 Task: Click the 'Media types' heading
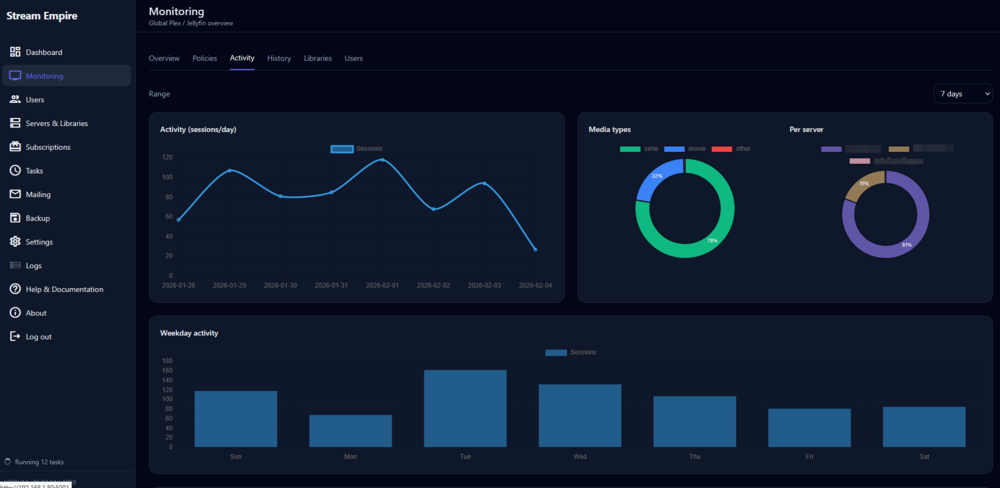610,129
